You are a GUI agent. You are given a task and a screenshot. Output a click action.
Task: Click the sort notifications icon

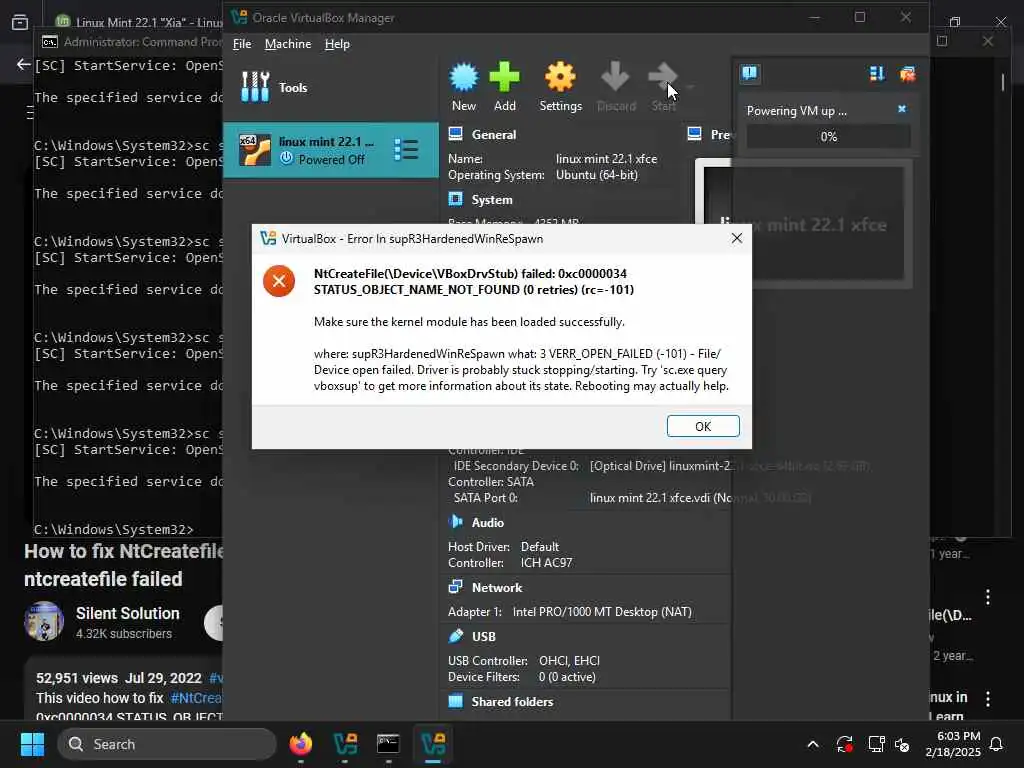877,74
